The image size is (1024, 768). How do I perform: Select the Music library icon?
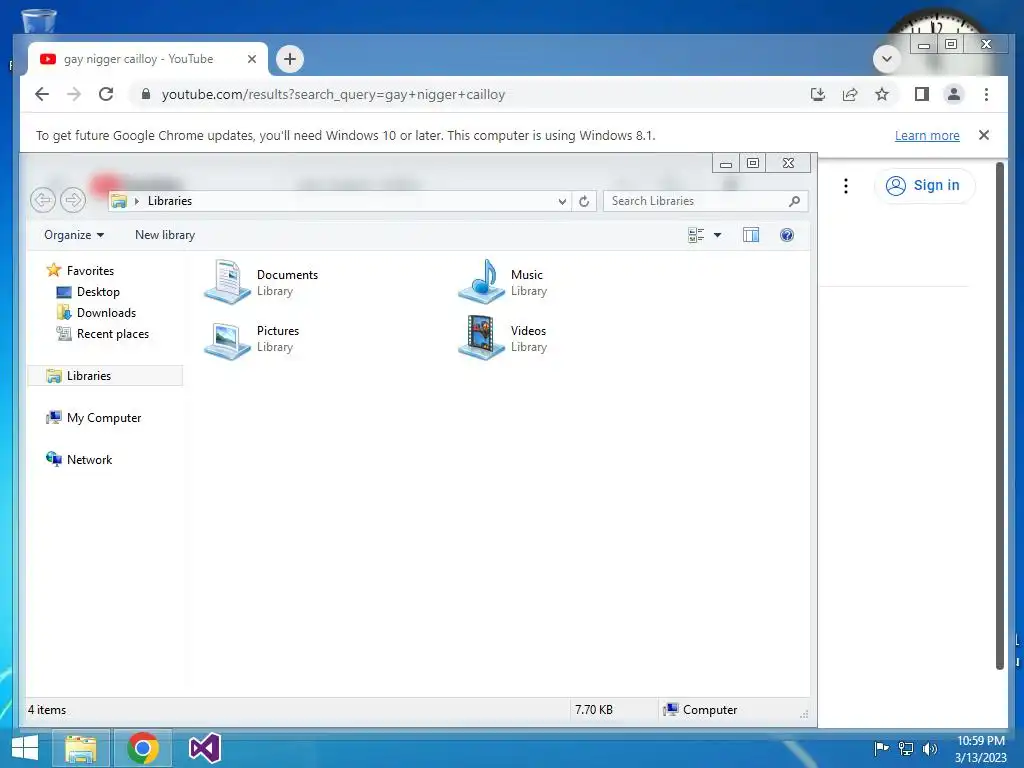tap(481, 282)
